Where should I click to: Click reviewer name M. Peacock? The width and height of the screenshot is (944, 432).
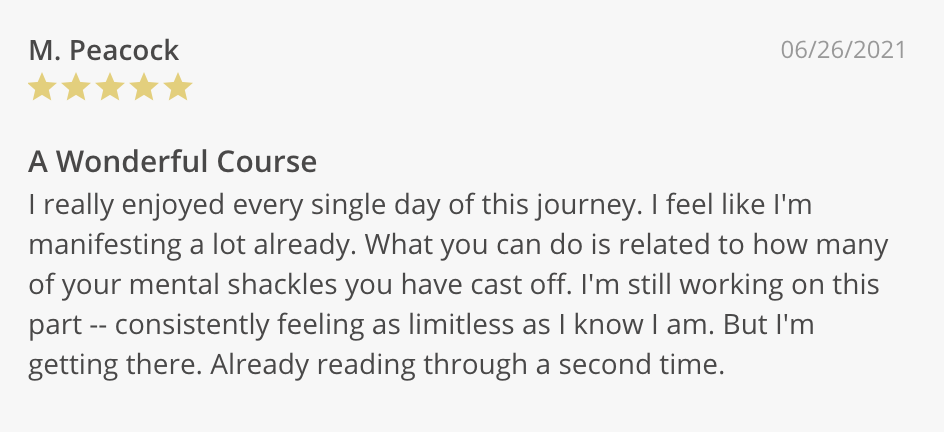104,50
